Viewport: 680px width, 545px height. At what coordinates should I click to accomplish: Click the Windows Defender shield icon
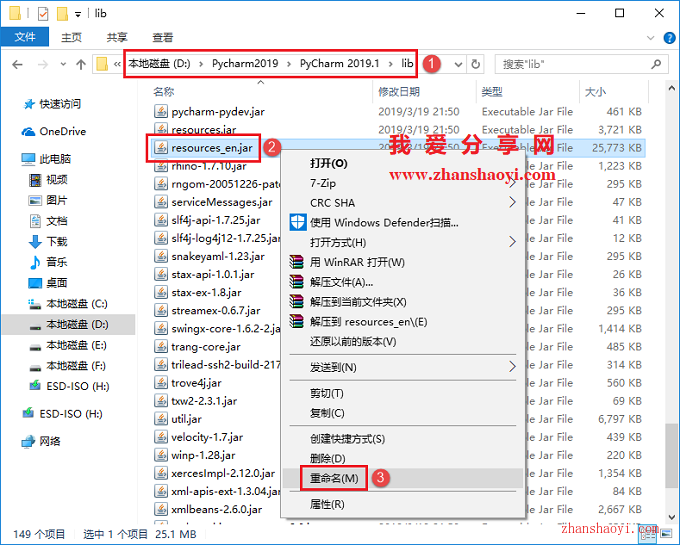click(x=298, y=222)
